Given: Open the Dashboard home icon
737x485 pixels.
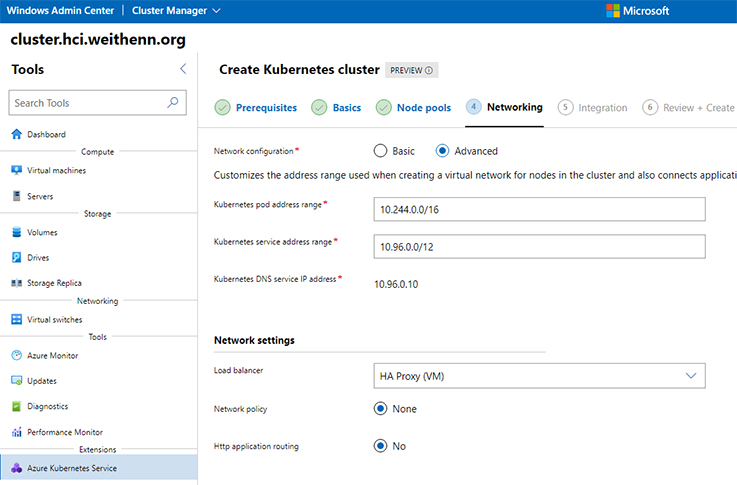Looking at the screenshot, I should tap(16, 134).
